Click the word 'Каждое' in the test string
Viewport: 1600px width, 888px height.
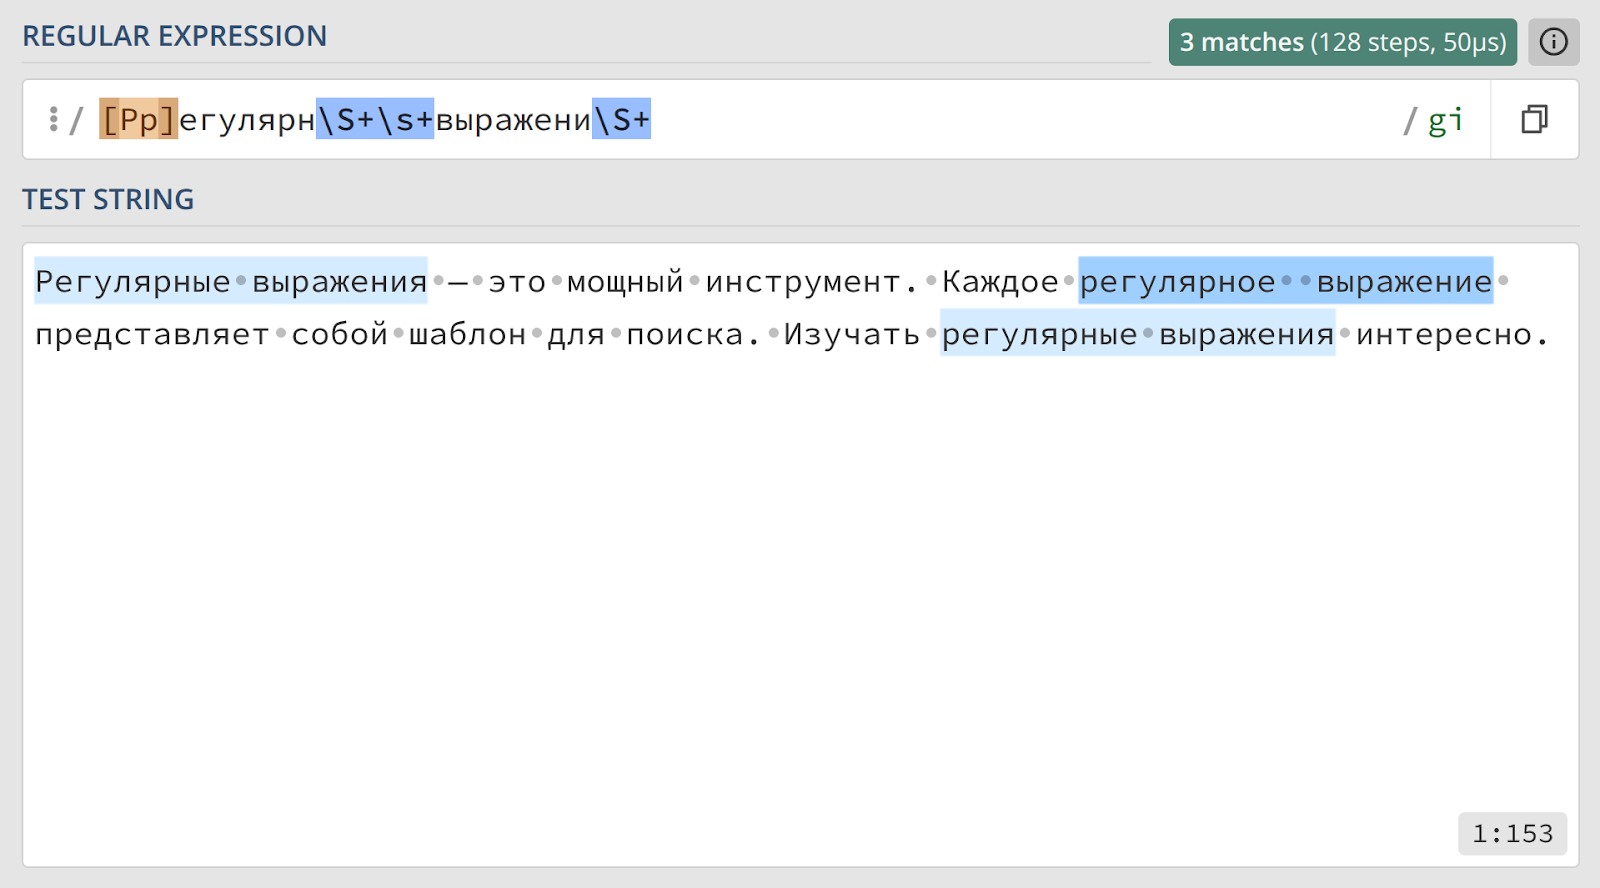[x=1000, y=282]
